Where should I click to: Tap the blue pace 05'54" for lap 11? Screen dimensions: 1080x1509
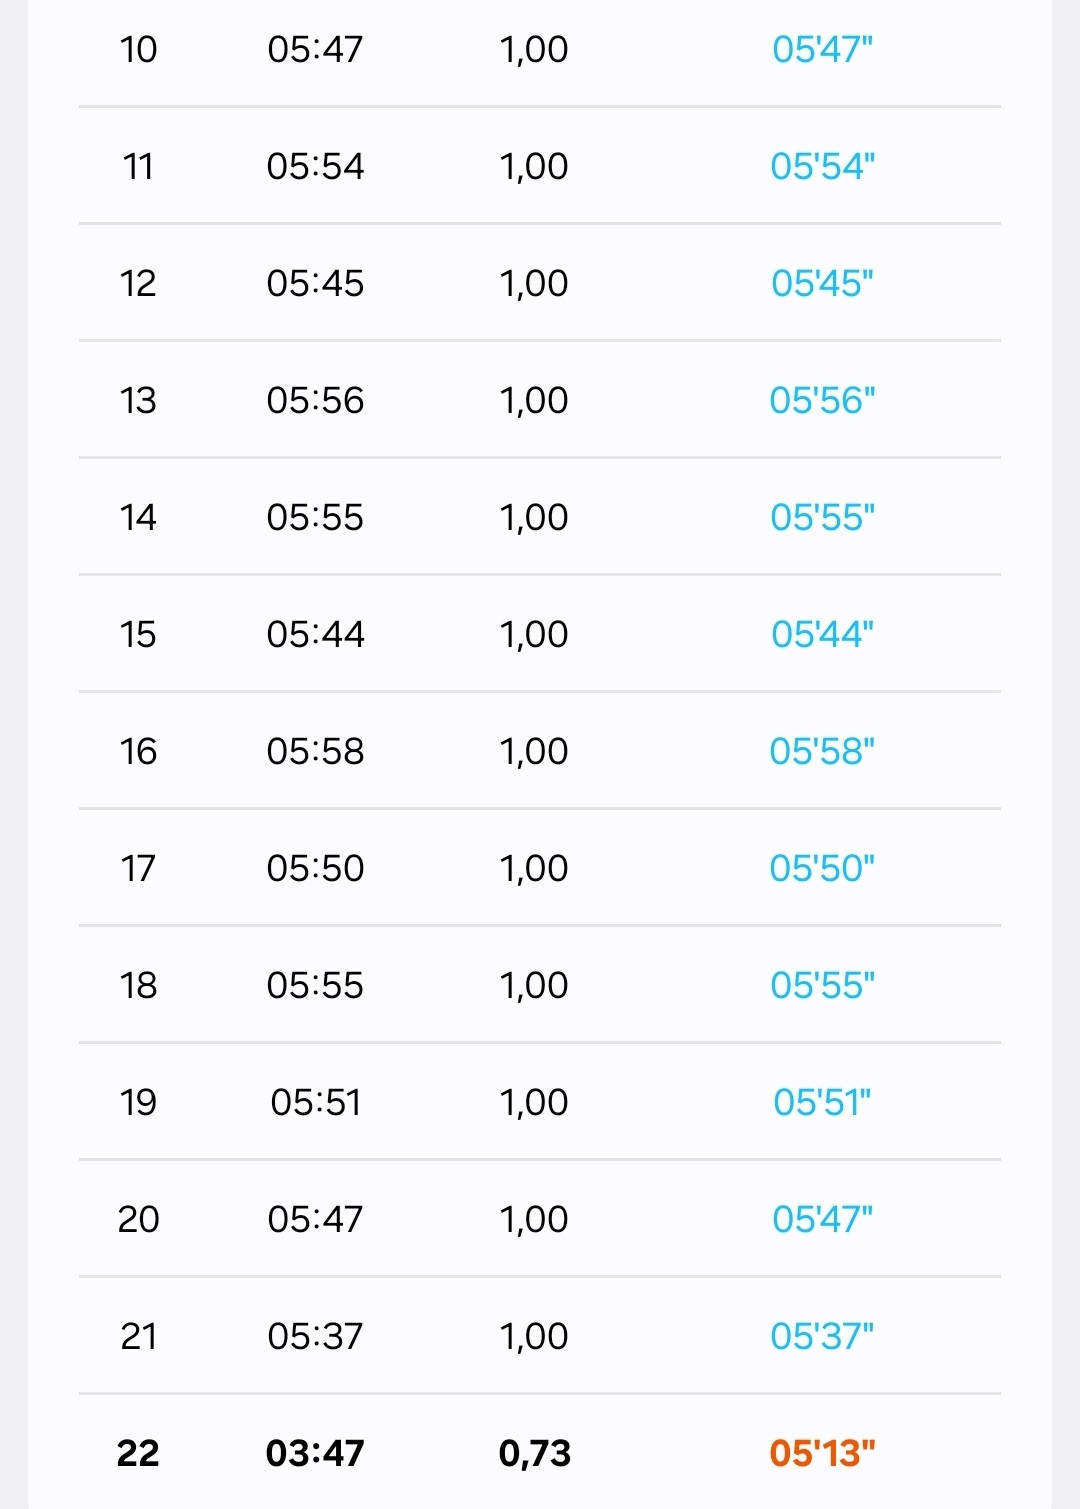click(x=822, y=166)
